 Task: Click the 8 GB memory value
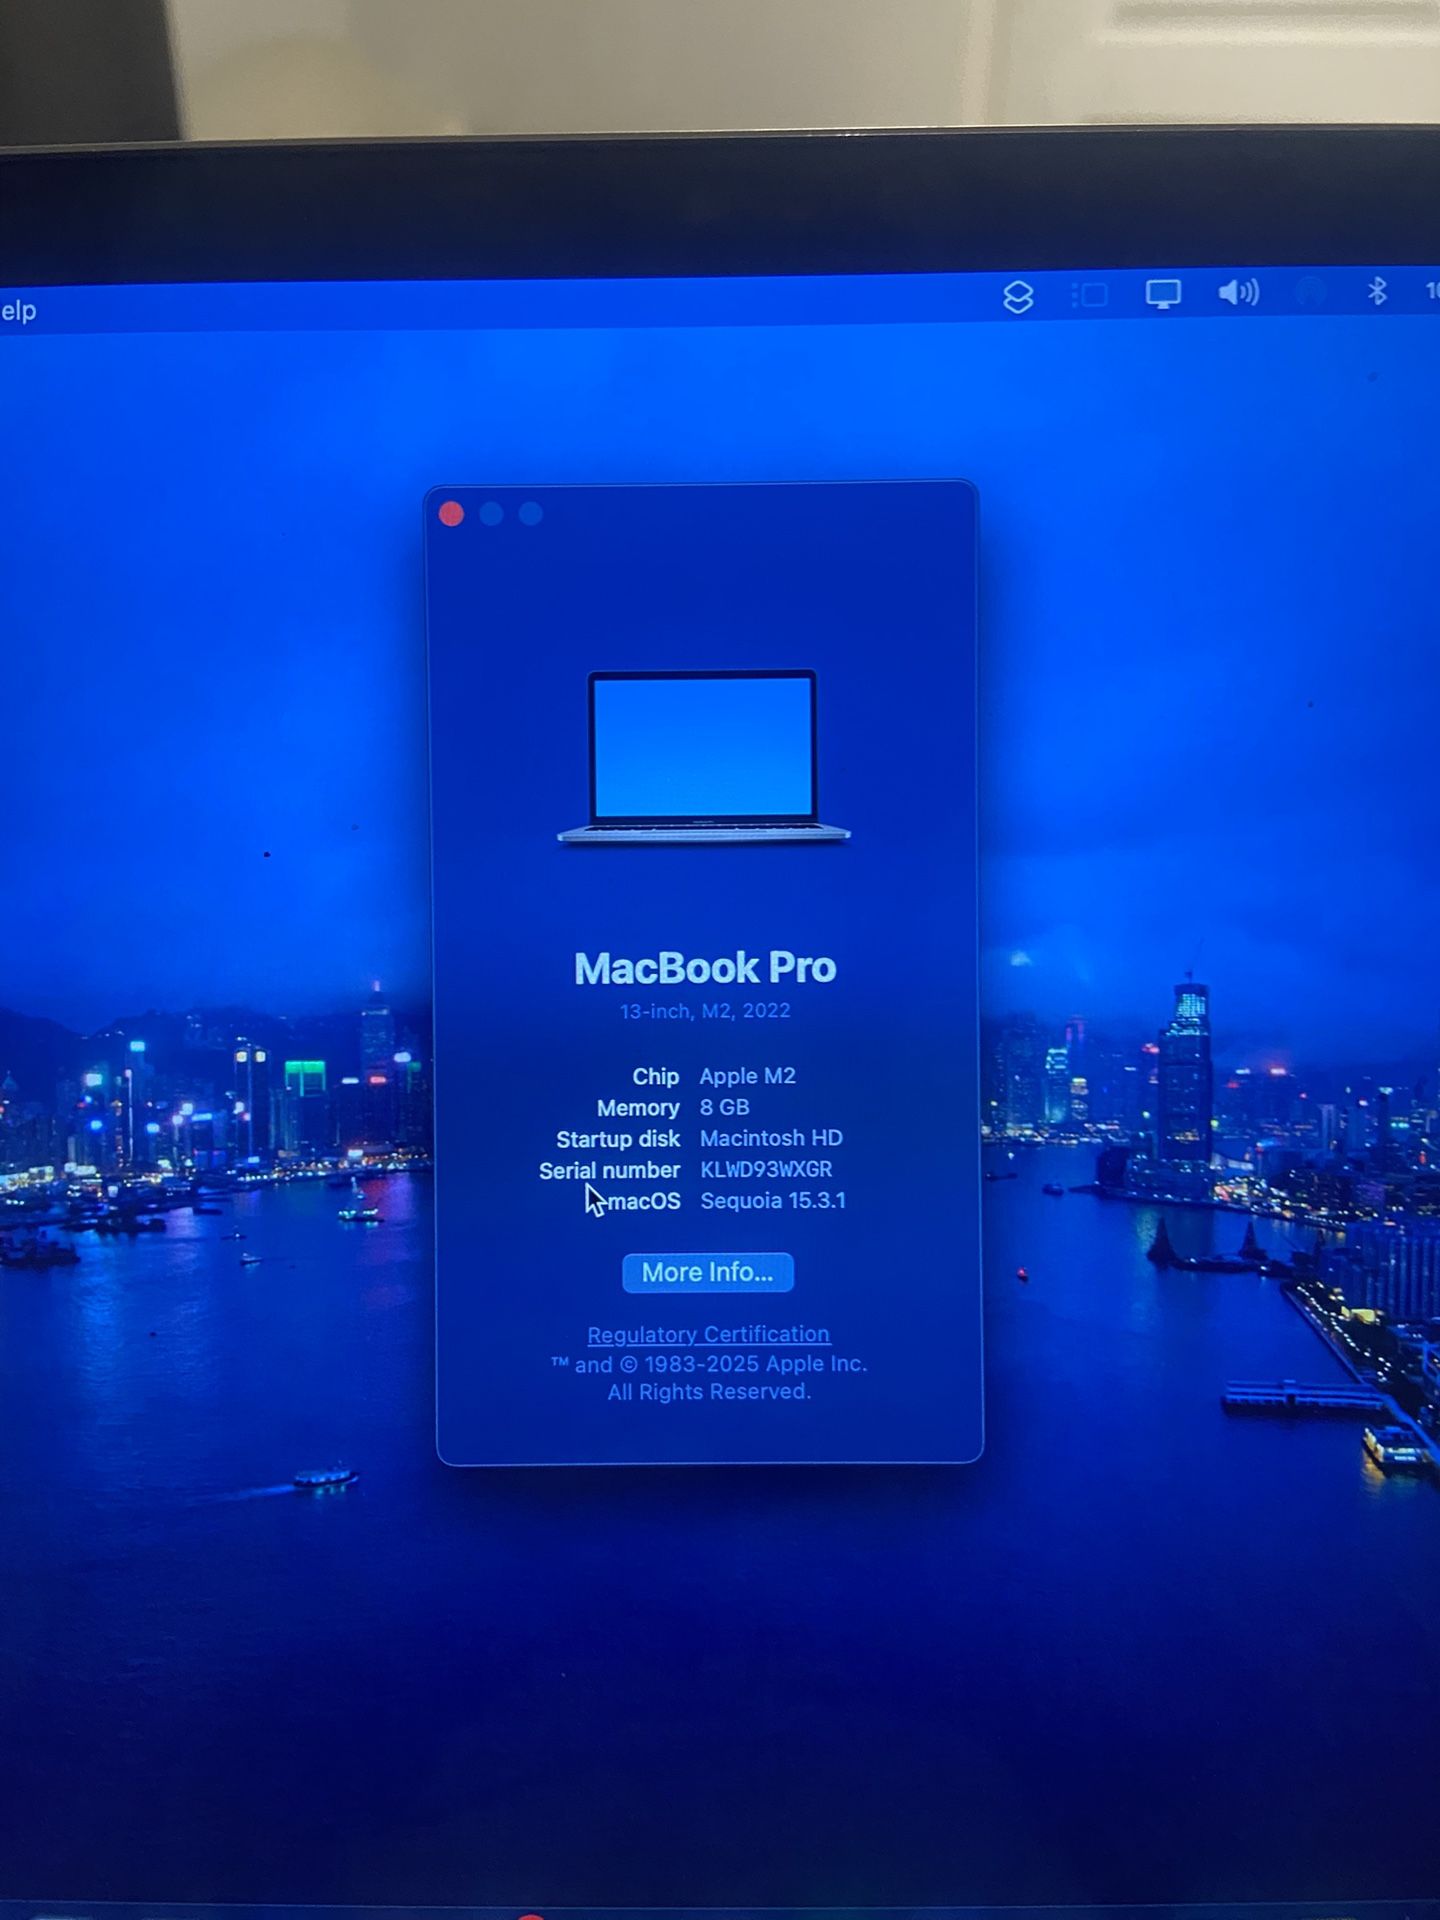pyautogui.click(x=724, y=1107)
